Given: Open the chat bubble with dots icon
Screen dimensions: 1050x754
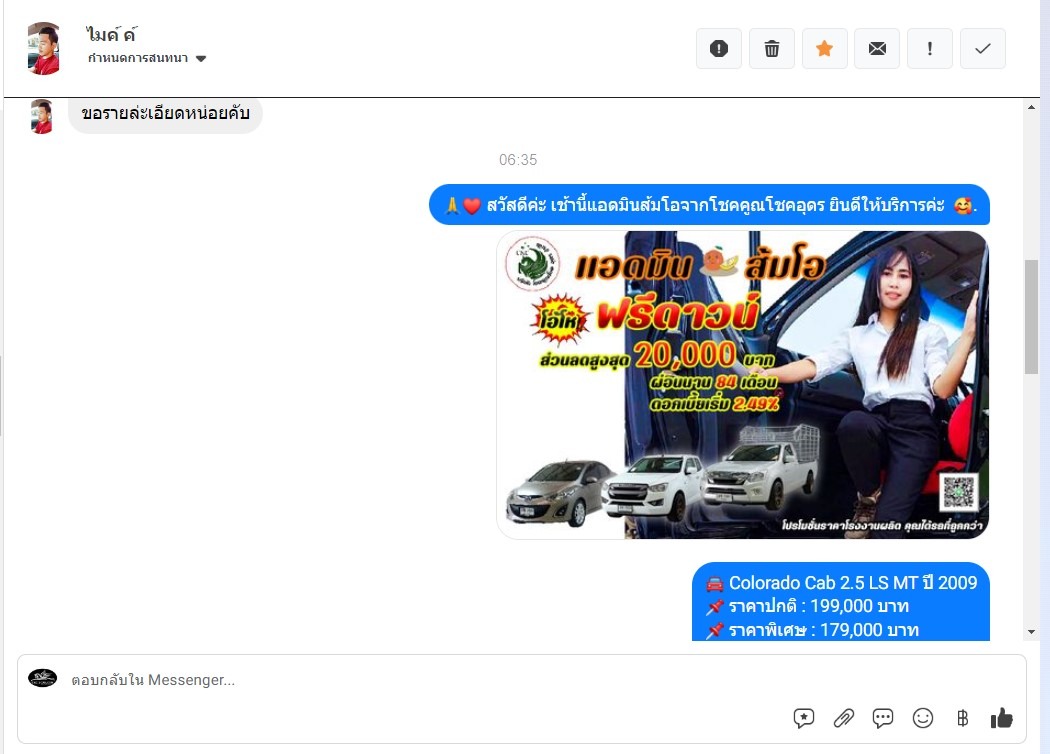Looking at the screenshot, I should pyautogui.click(x=883, y=719).
